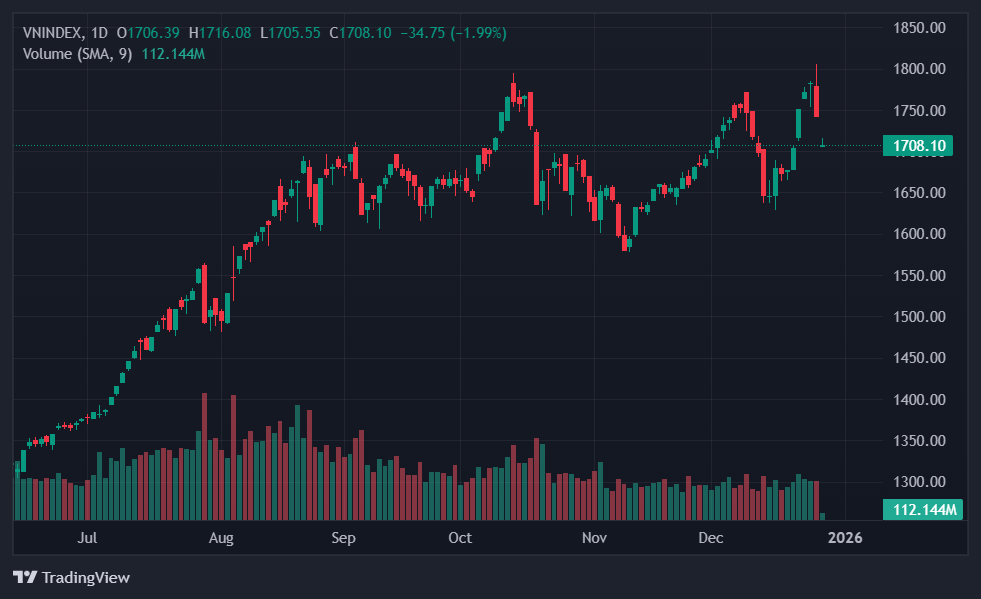Select the Oct marker on time axis
Viewport: 981px width, 599px height.
click(x=460, y=539)
